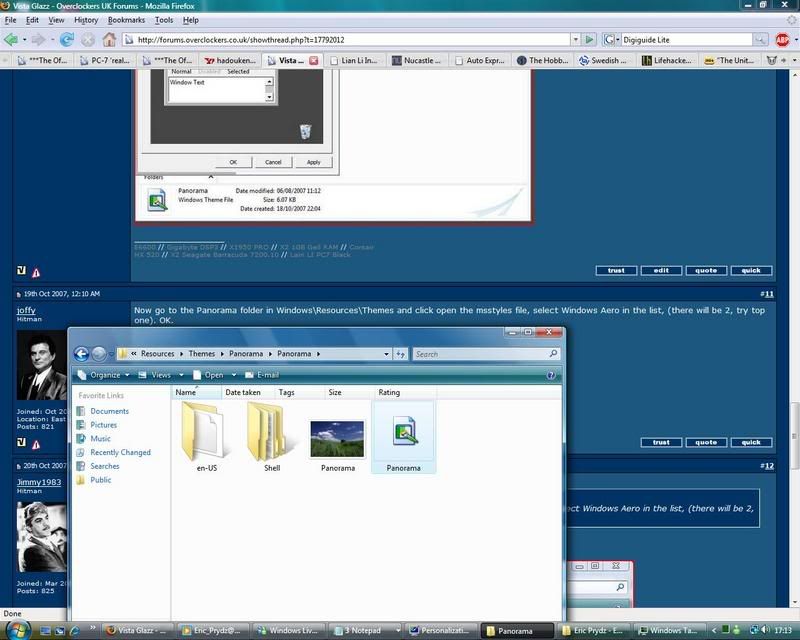This screenshot has width=800, height=640.
Task: Open the Firefox File menu
Action: coord(10,20)
